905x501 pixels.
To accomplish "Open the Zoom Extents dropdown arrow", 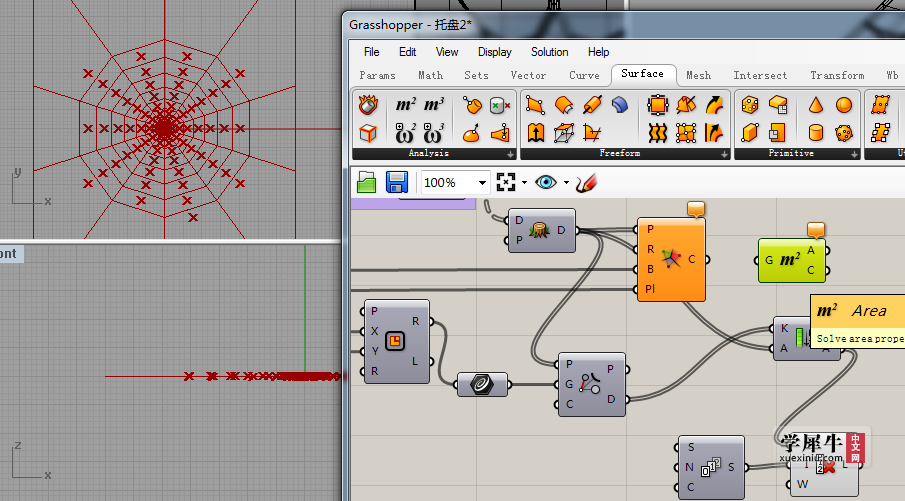I will tap(524, 183).
